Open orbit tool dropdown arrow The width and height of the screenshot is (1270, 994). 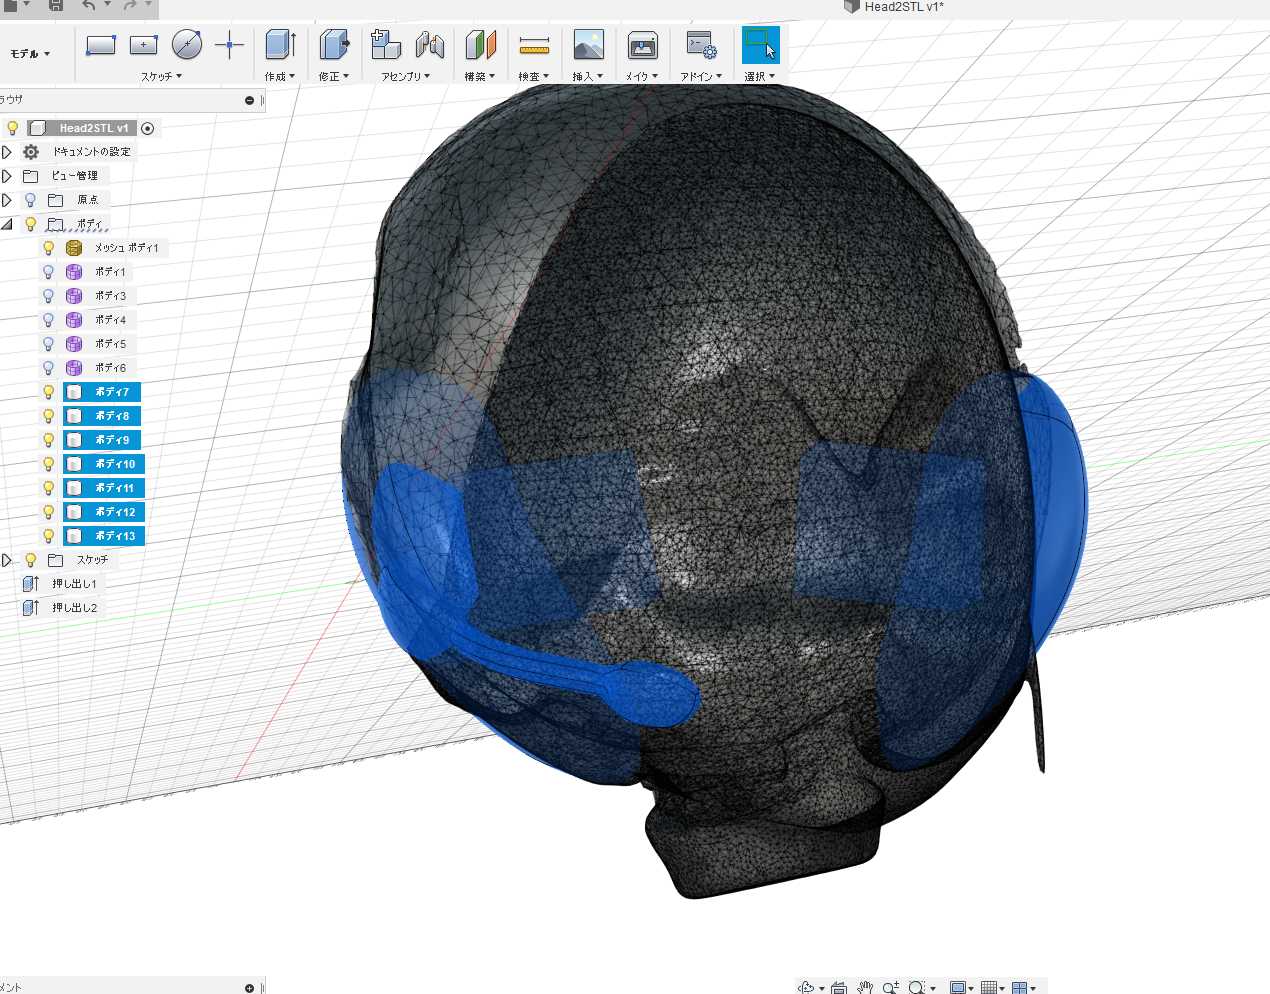click(x=822, y=988)
